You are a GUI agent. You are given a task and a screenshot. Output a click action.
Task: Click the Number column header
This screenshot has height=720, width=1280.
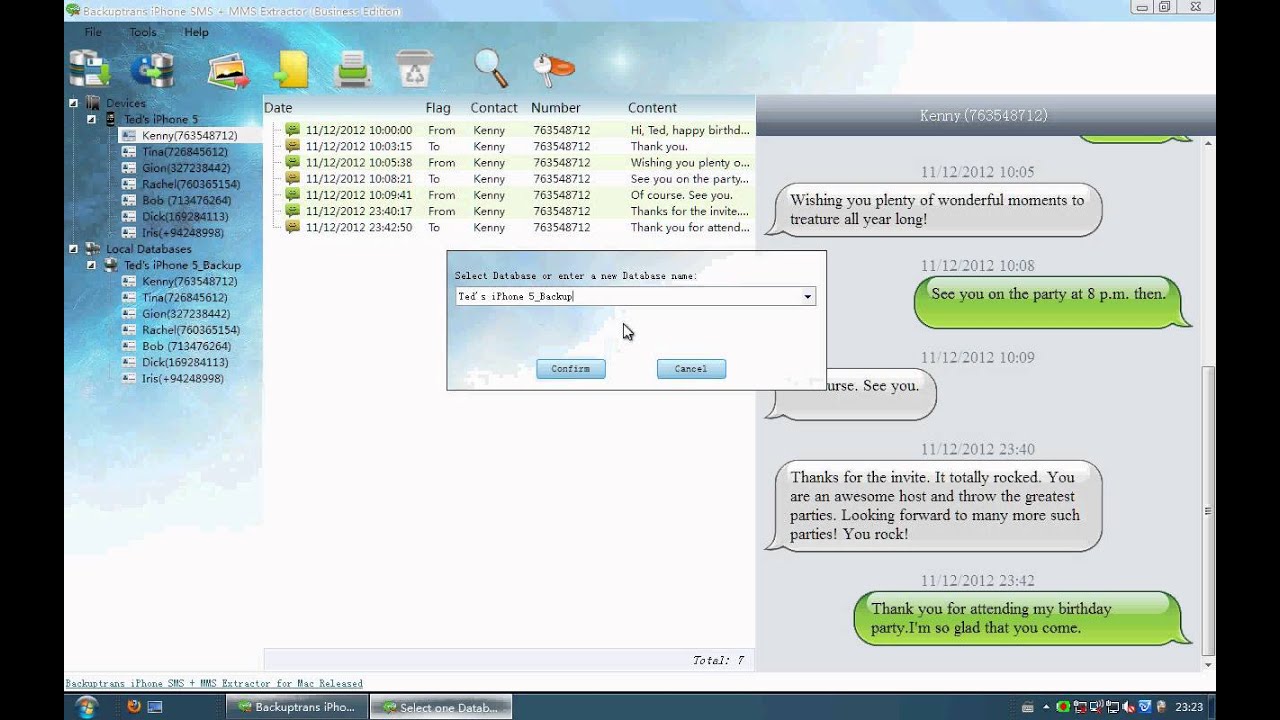(556, 108)
